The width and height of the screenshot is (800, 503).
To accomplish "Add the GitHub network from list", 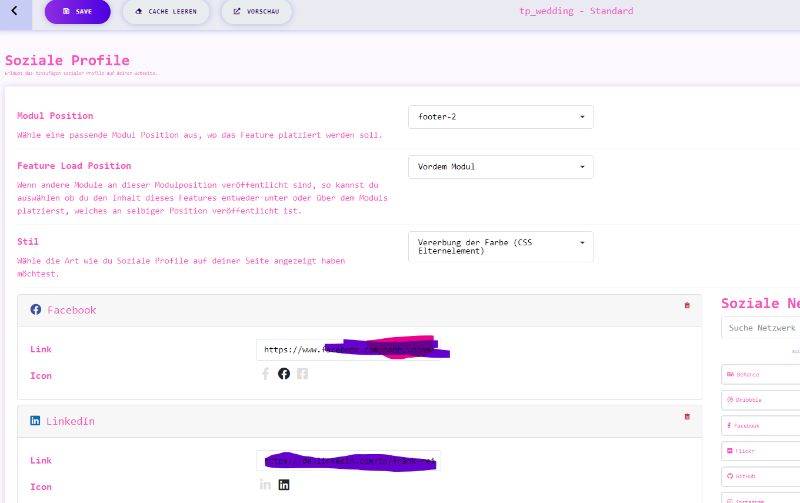I will [x=761, y=476].
